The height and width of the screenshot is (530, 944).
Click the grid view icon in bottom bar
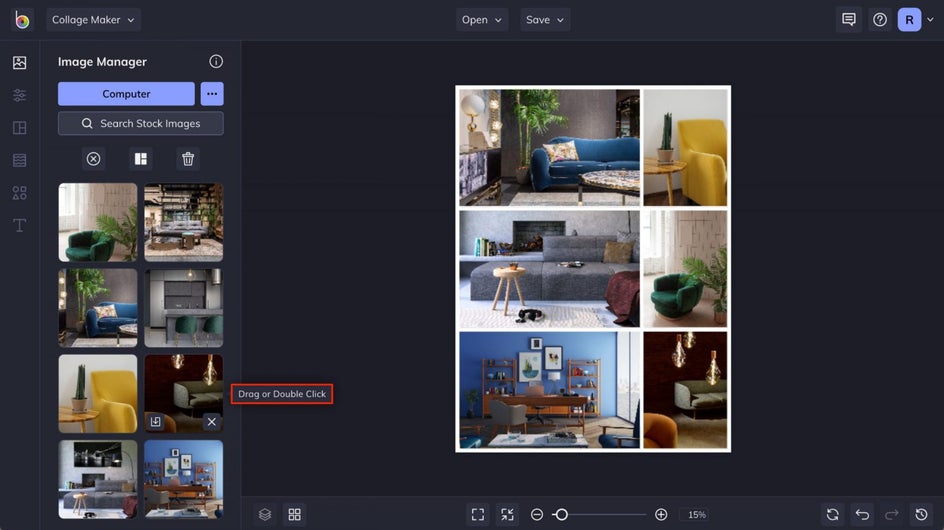pyautogui.click(x=294, y=514)
